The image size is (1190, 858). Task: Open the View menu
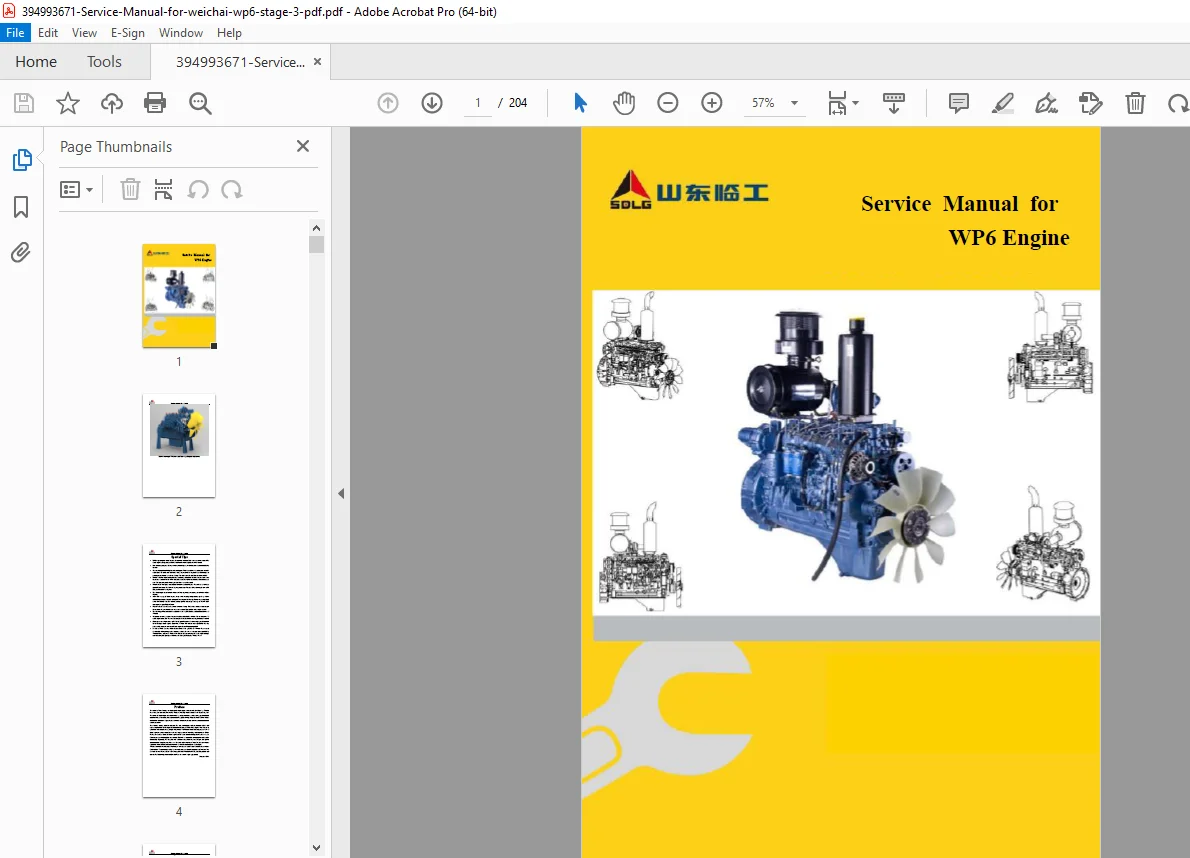tap(84, 33)
